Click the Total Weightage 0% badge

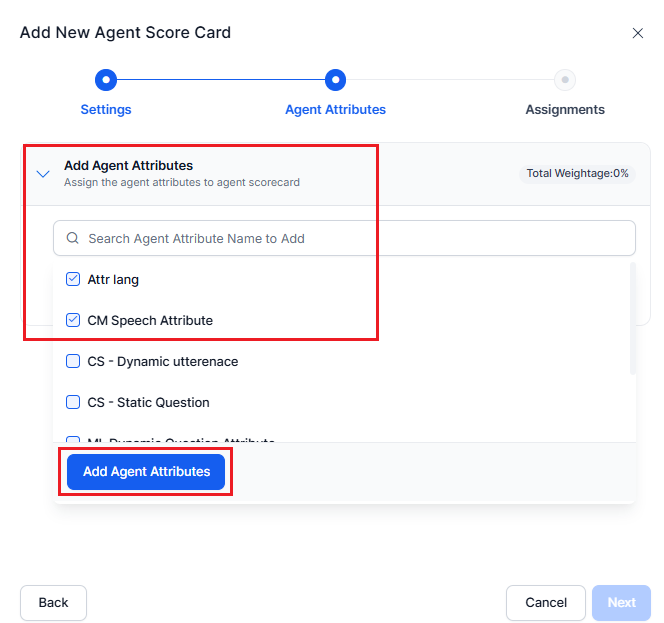pyautogui.click(x=578, y=173)
